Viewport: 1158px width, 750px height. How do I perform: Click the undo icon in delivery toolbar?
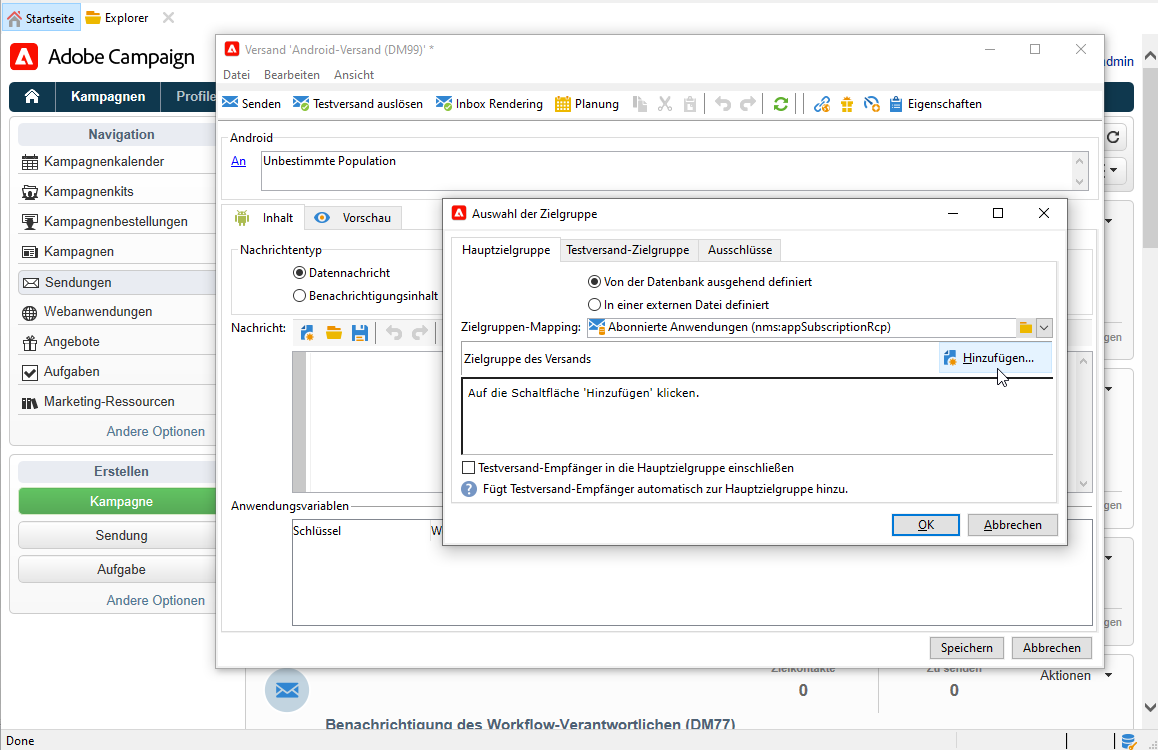tap(723, 104)
